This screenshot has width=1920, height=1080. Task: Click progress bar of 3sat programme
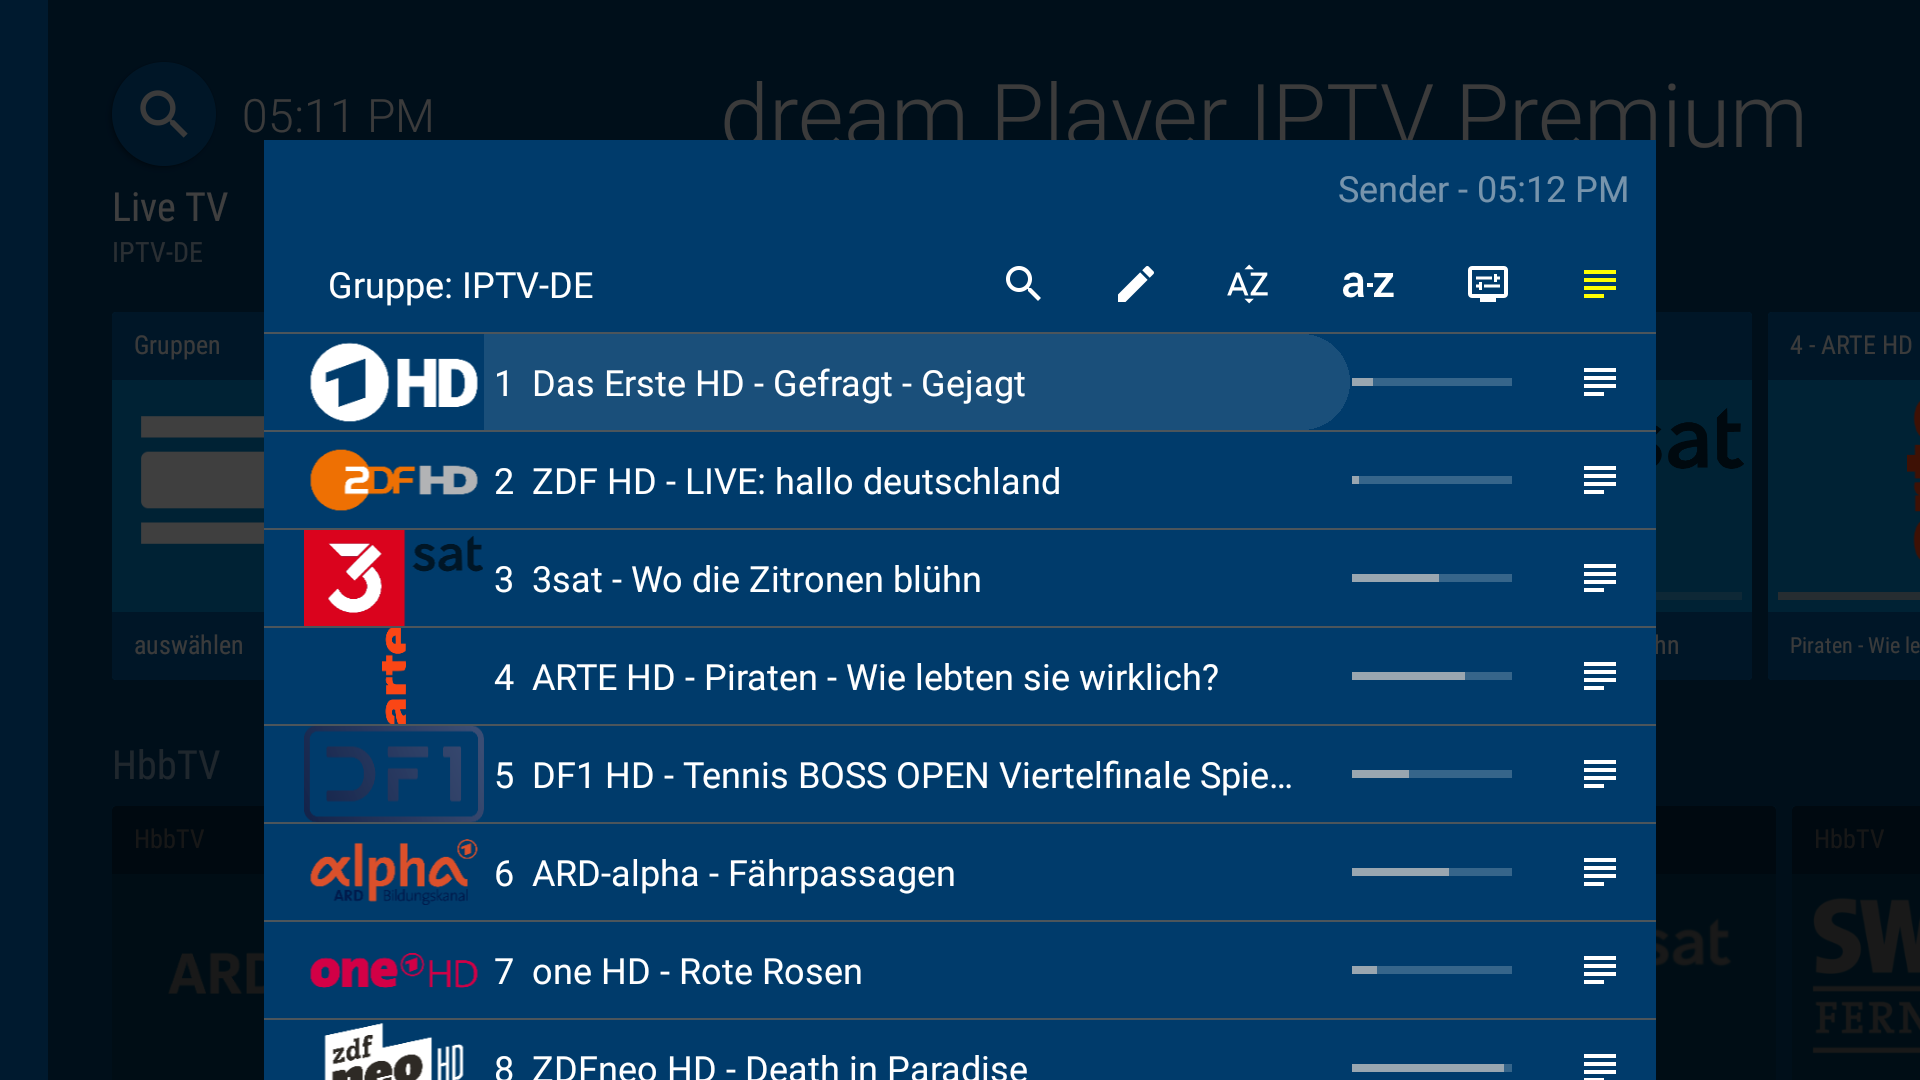1432,578
